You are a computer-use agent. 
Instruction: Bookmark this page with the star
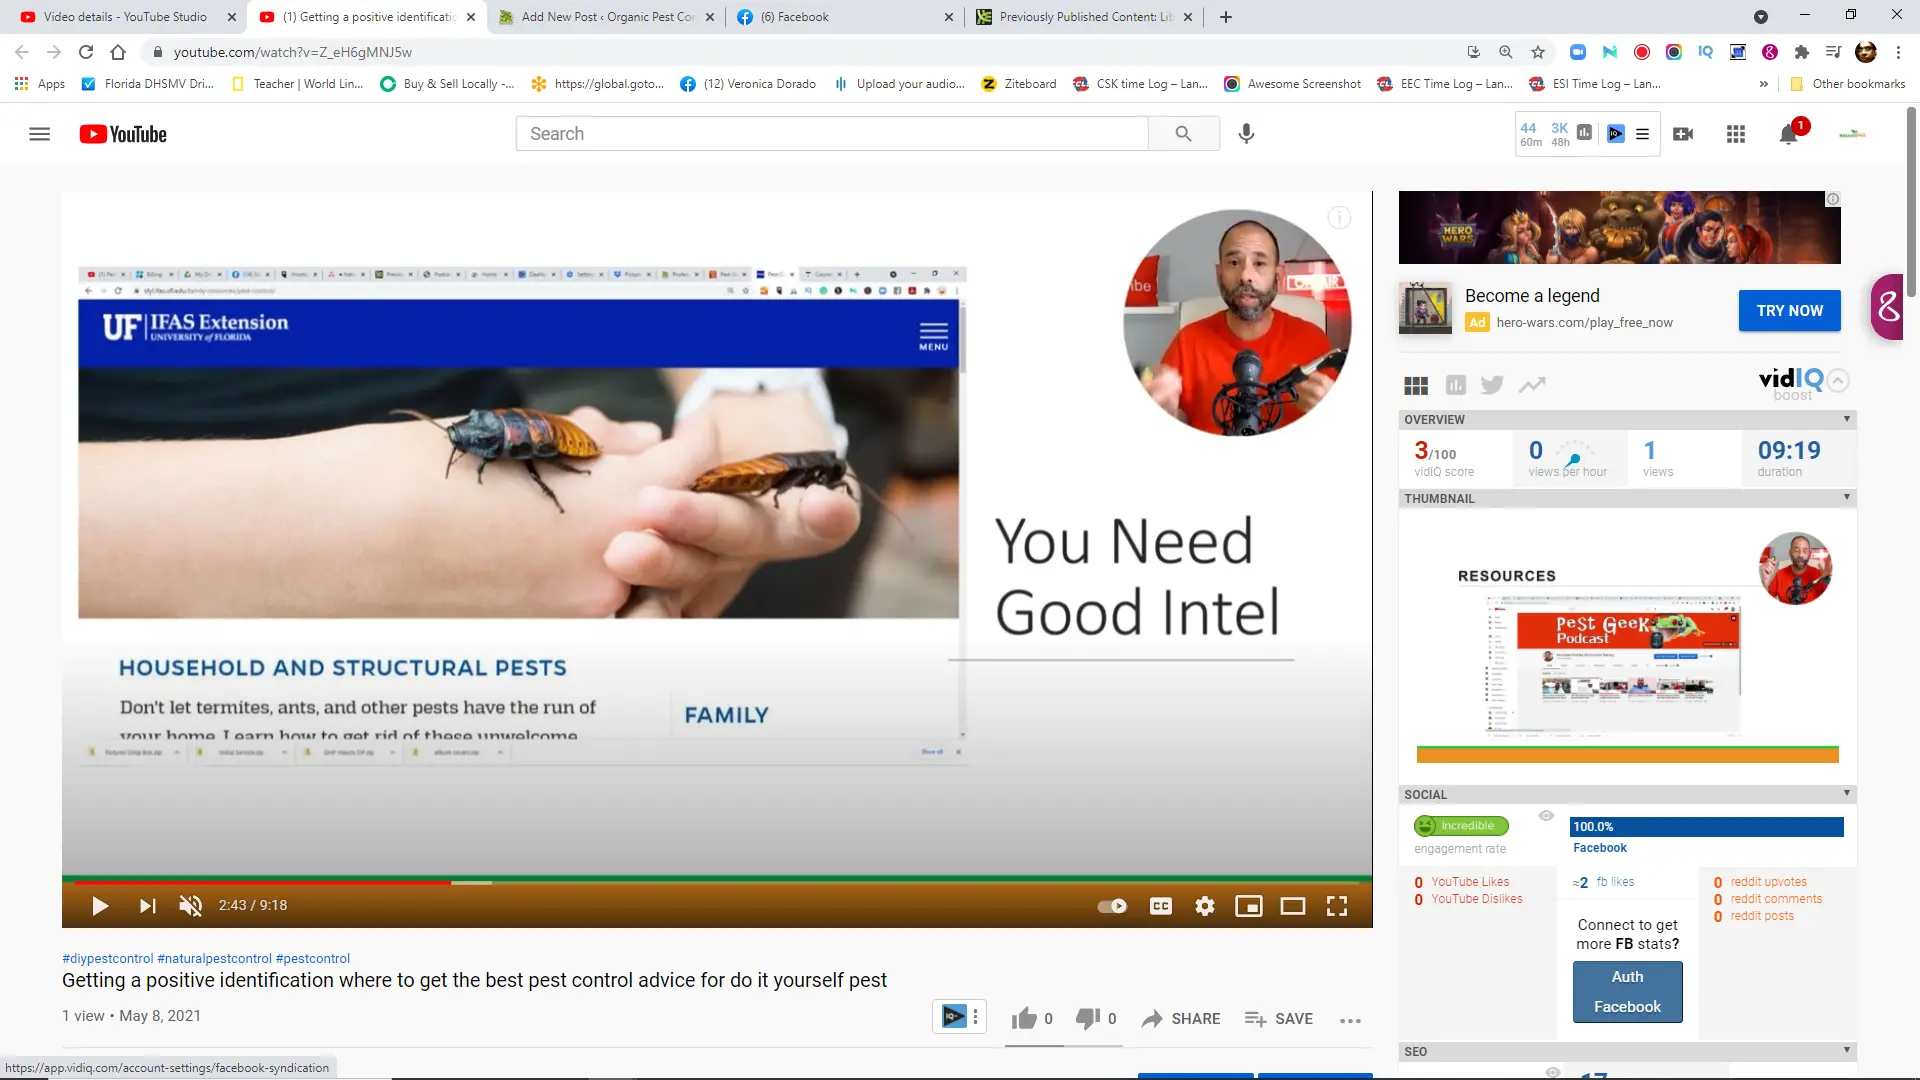pyautogui.click(x=1538, y=52)
